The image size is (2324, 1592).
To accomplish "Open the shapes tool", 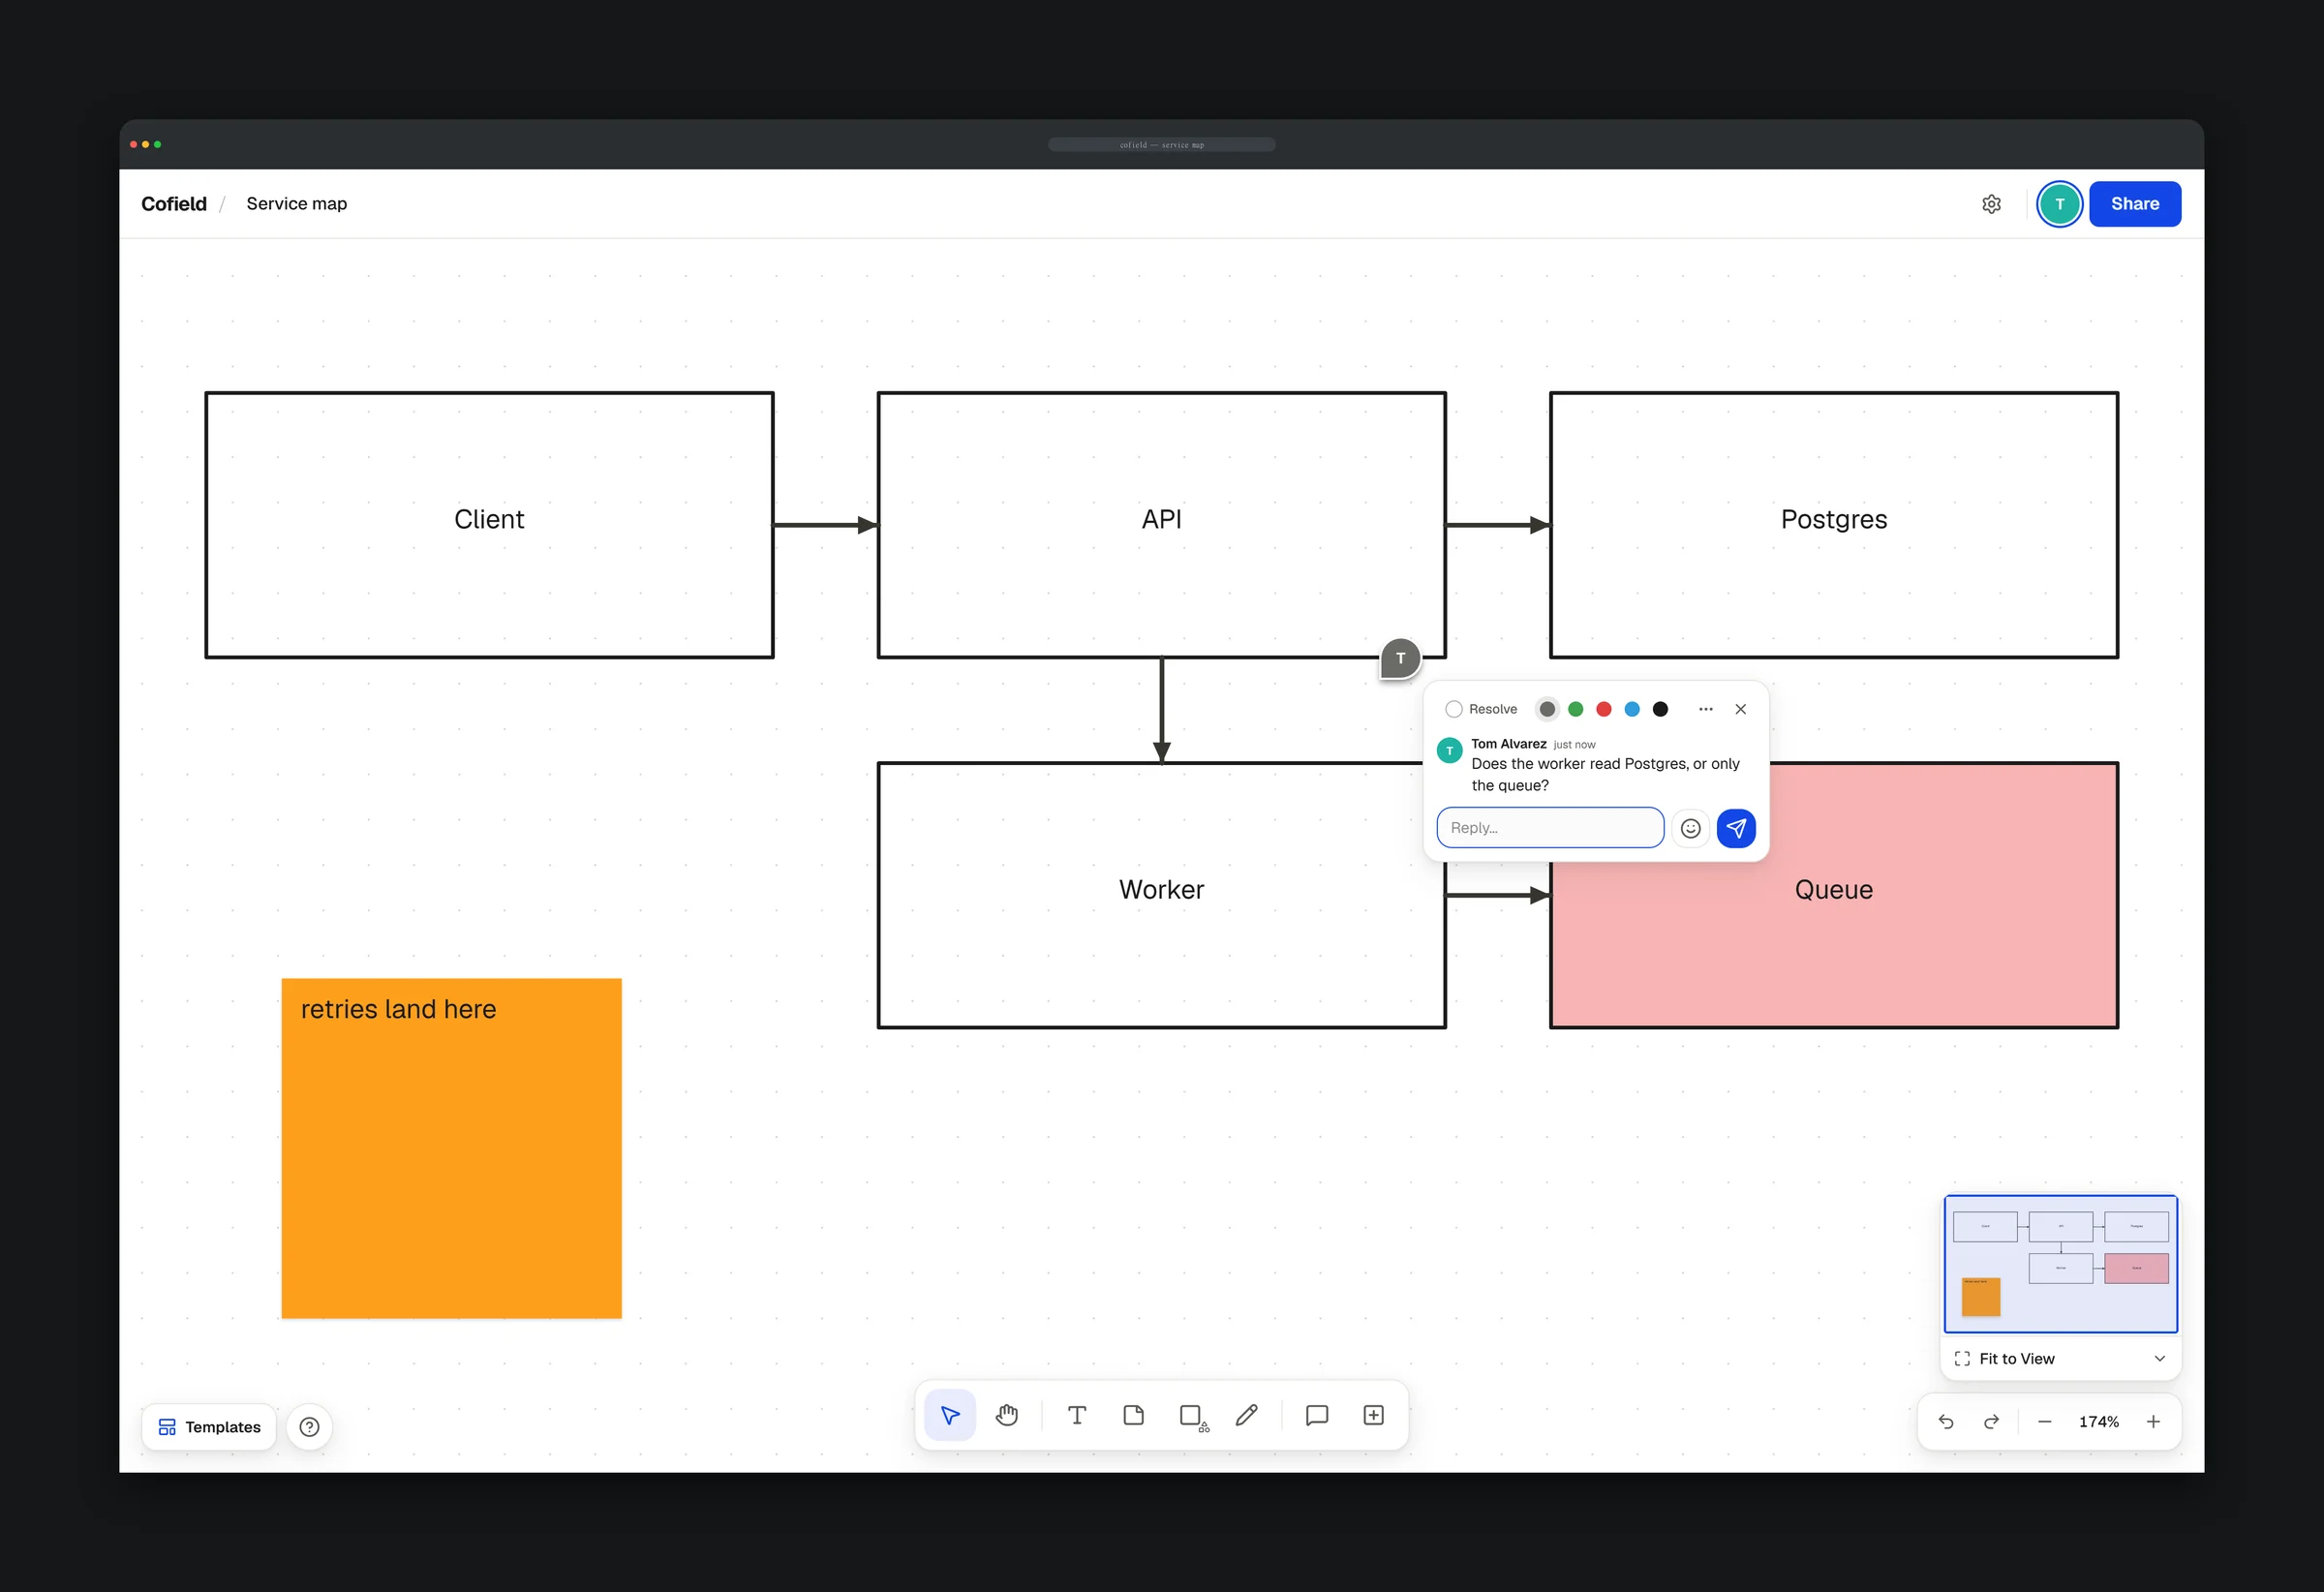I will click(1192, 1415).
